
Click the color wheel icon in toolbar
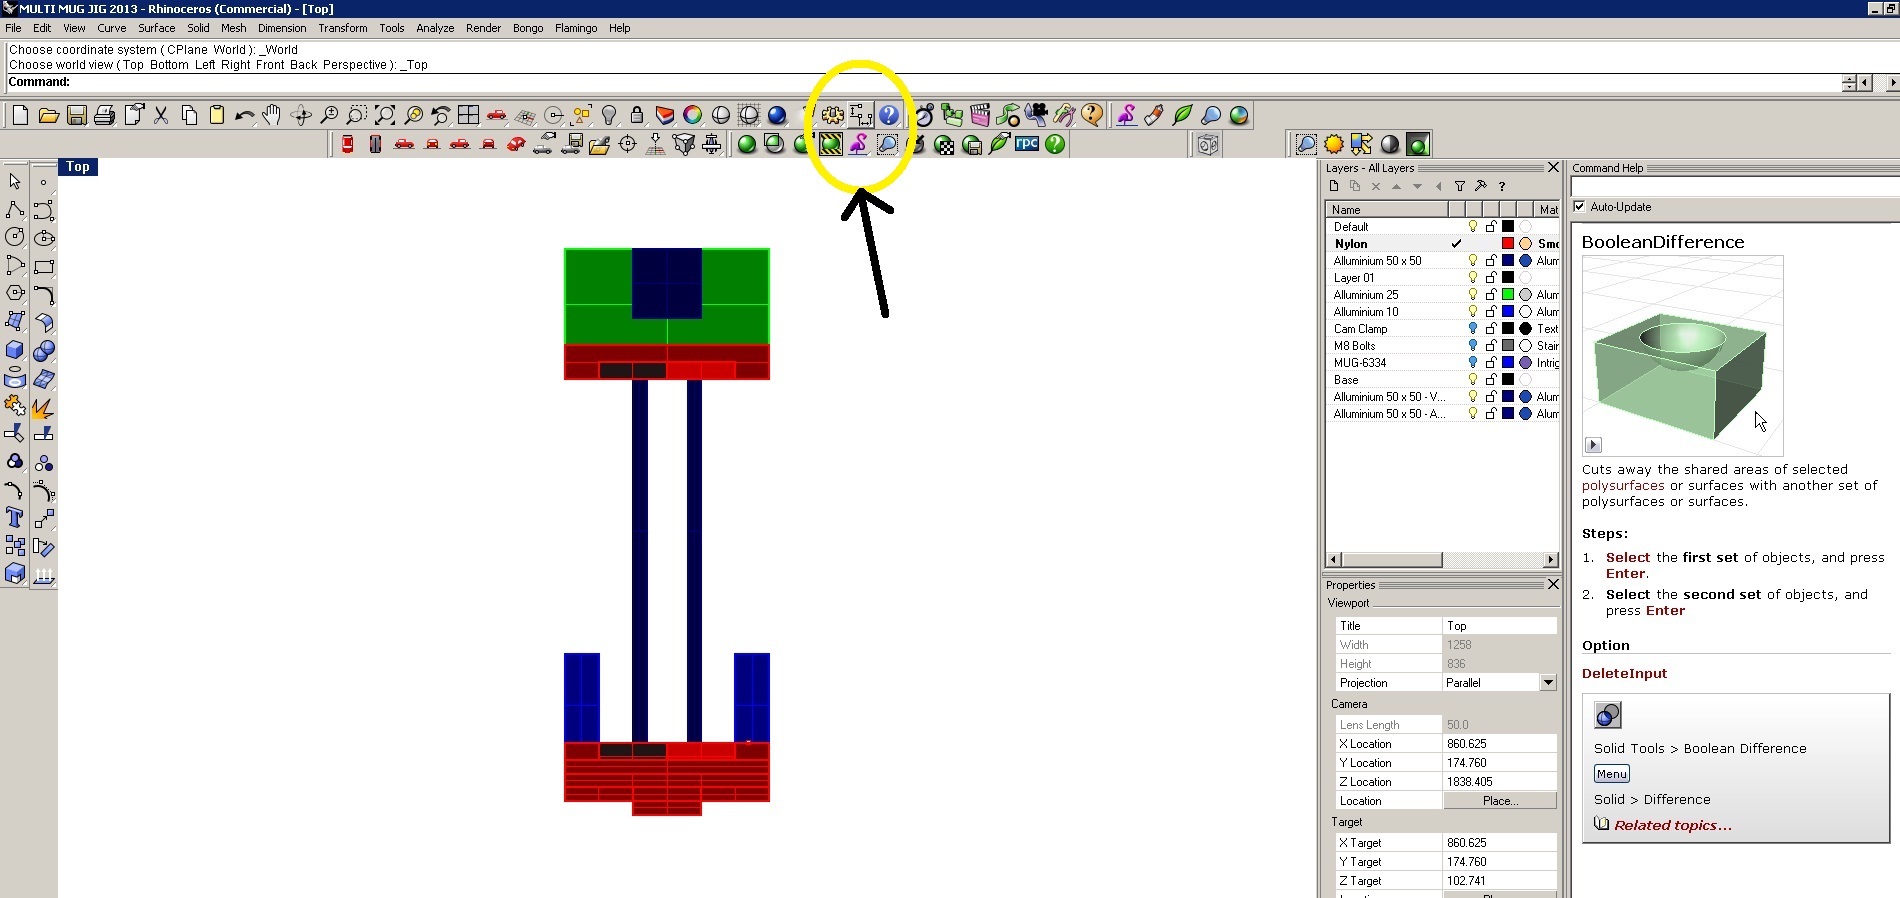tap(693, 115)
